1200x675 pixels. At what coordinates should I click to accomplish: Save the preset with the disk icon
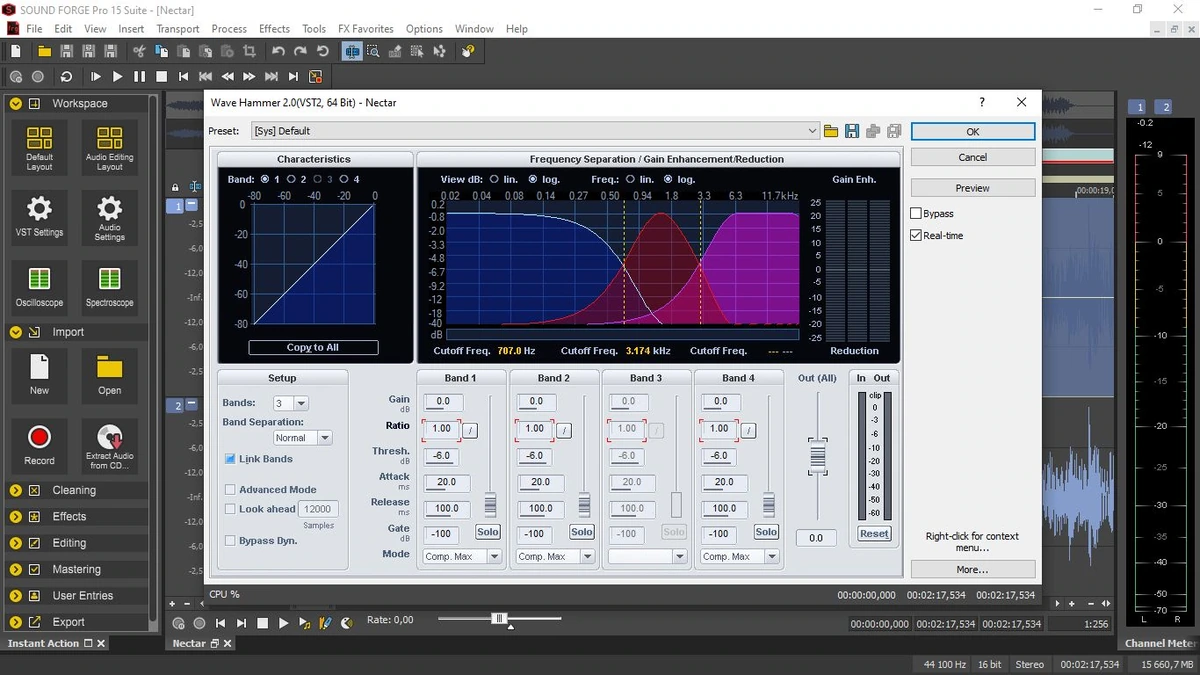(852, 131)
